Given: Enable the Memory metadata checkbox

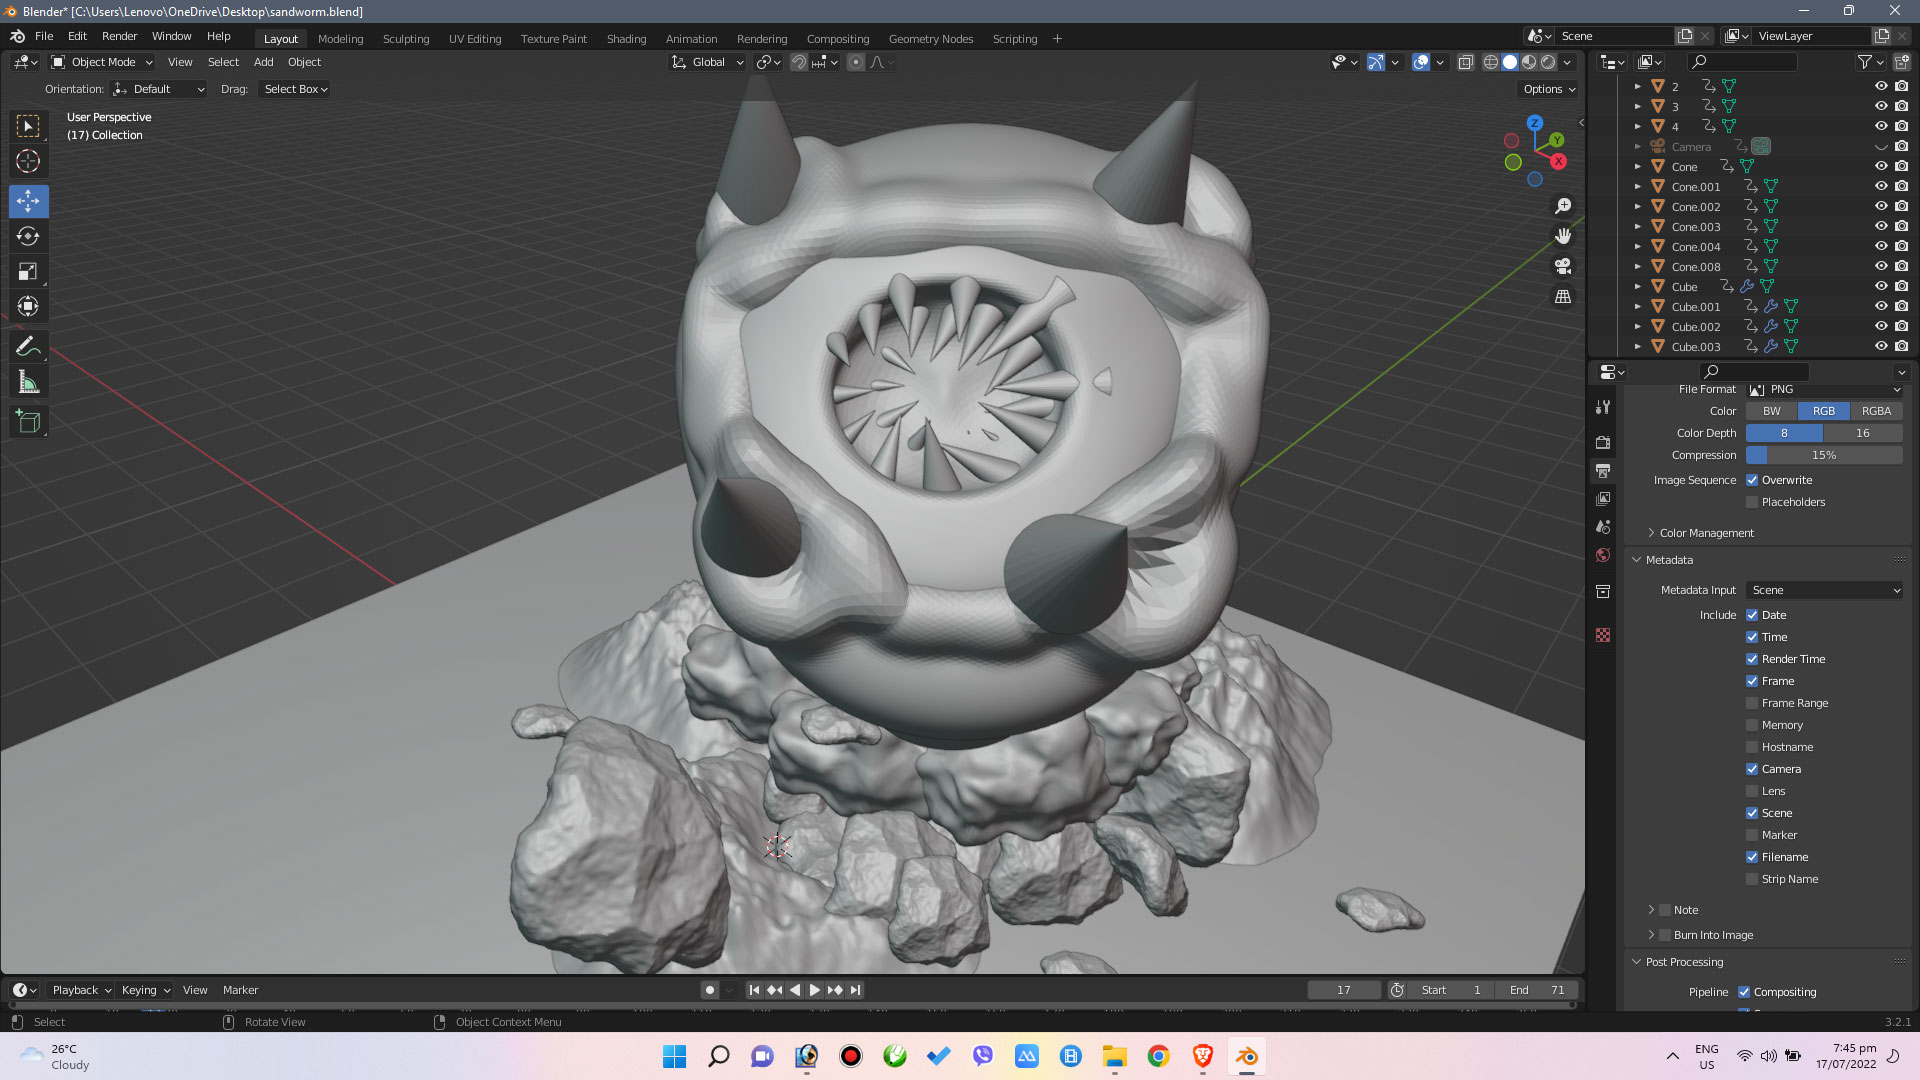Looking at the screenshot, I should pyautogui.click(x=1752, y=725).
